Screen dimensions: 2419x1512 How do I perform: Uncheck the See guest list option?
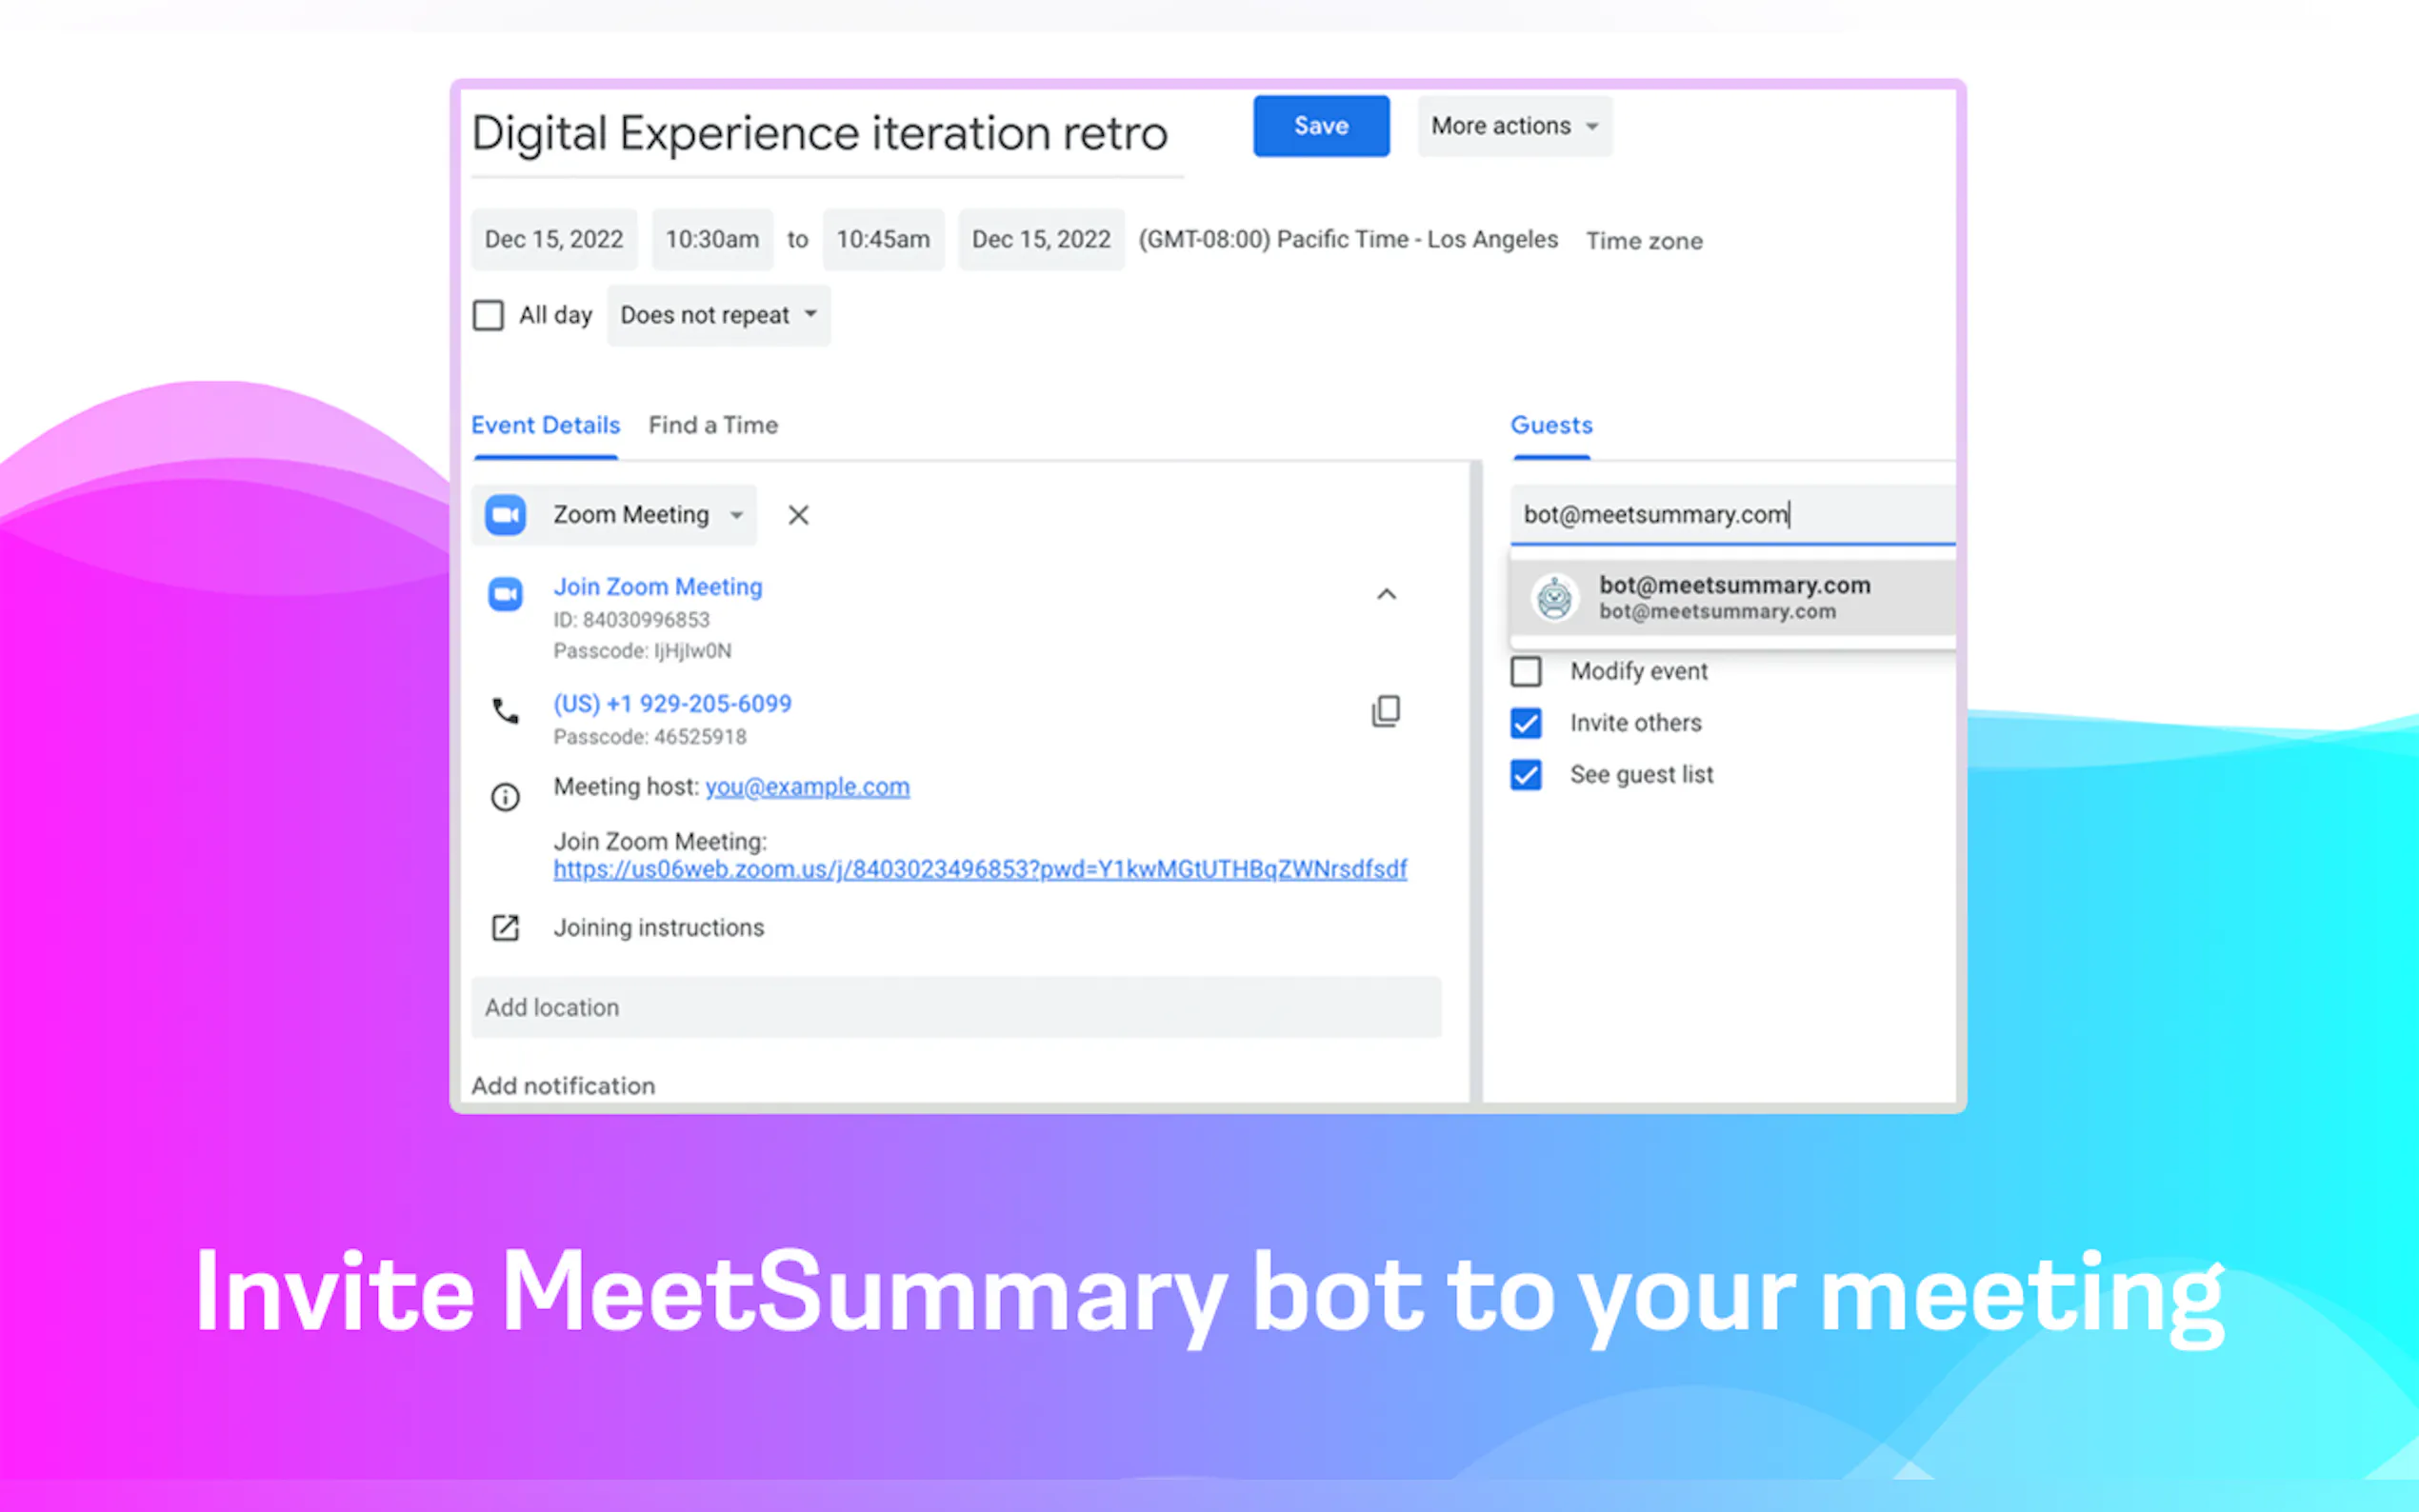coord(1525,775)
